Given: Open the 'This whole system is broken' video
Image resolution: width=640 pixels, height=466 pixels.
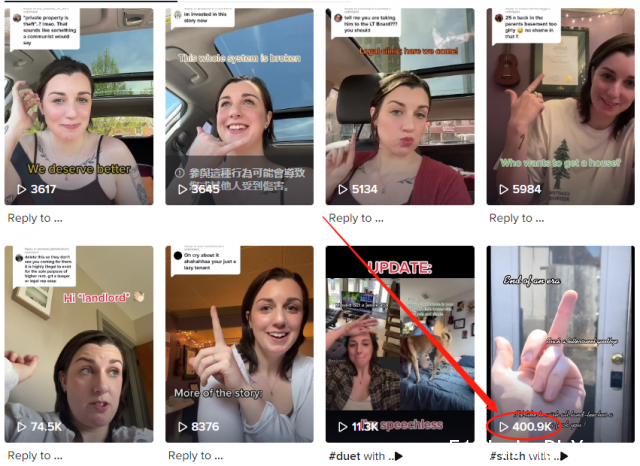Looking at the screenshot, I should (239, 106).
